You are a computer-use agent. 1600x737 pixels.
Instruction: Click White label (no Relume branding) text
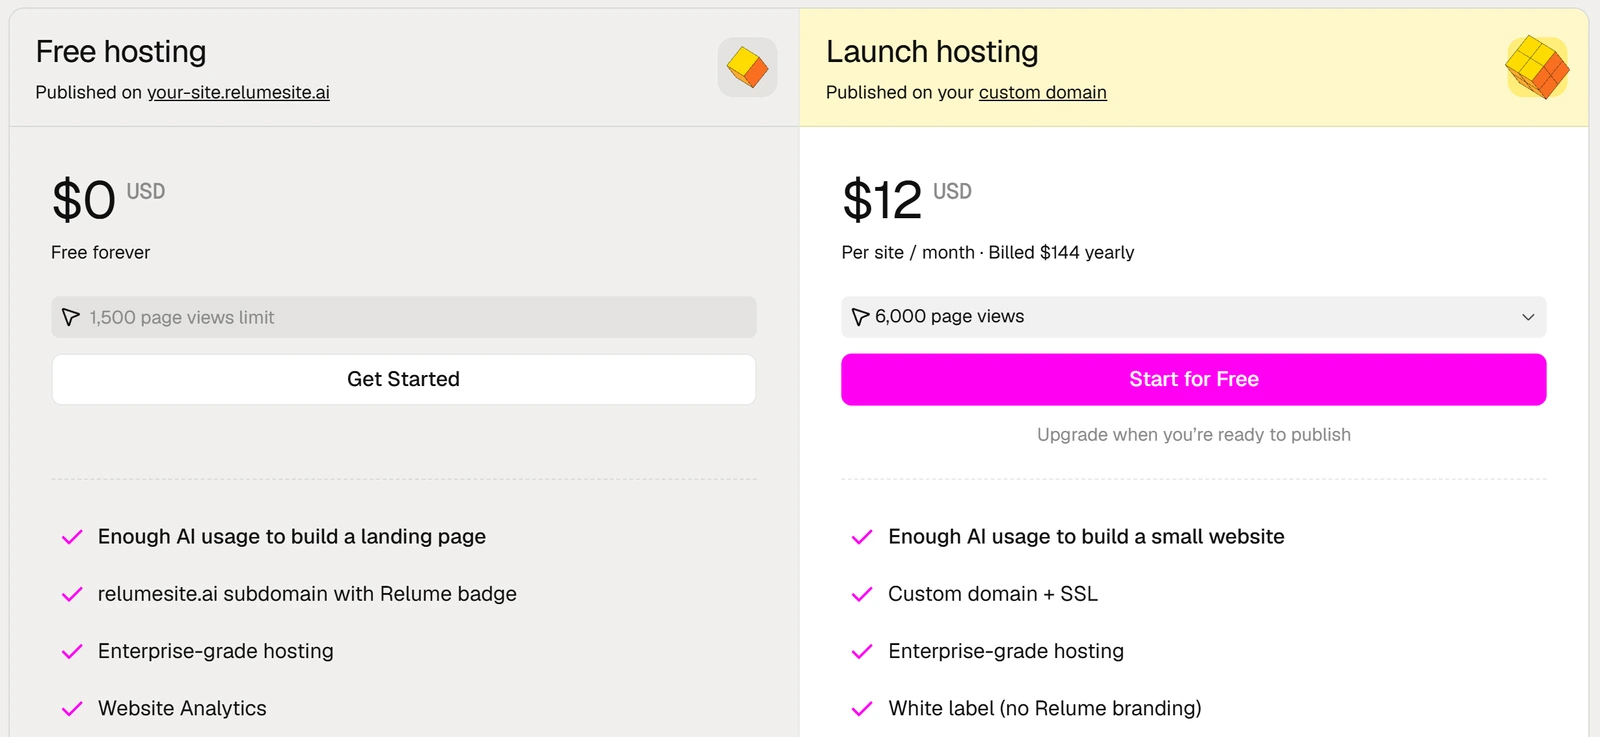1045,709
